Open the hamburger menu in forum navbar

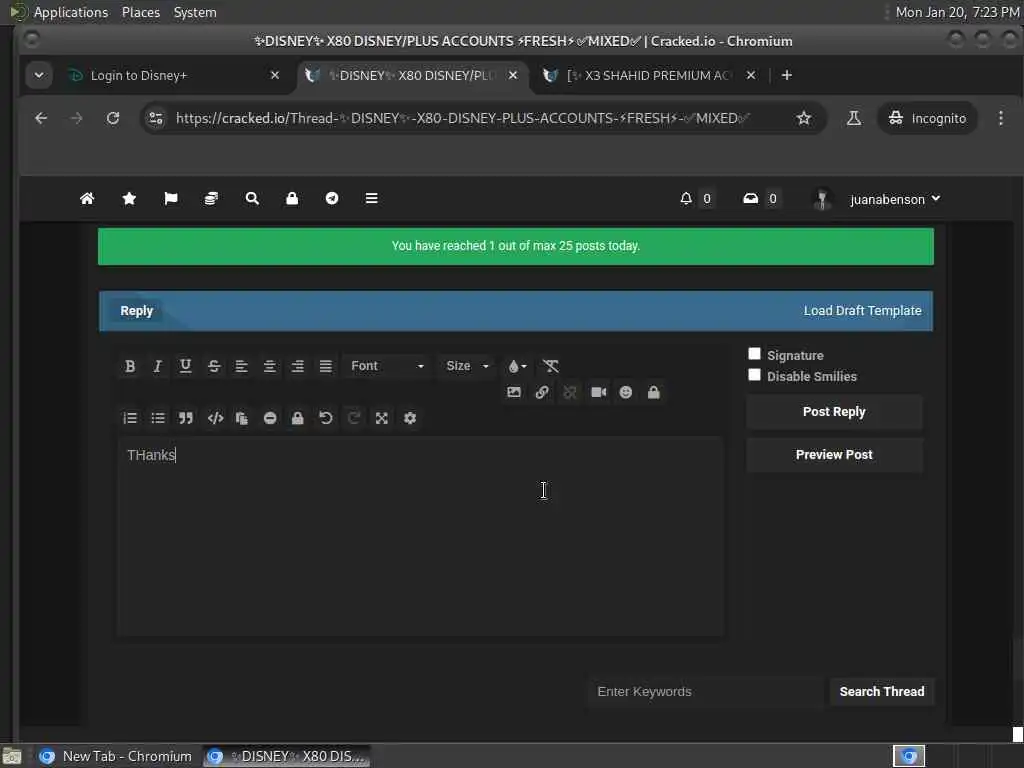[x=372, y=199]
